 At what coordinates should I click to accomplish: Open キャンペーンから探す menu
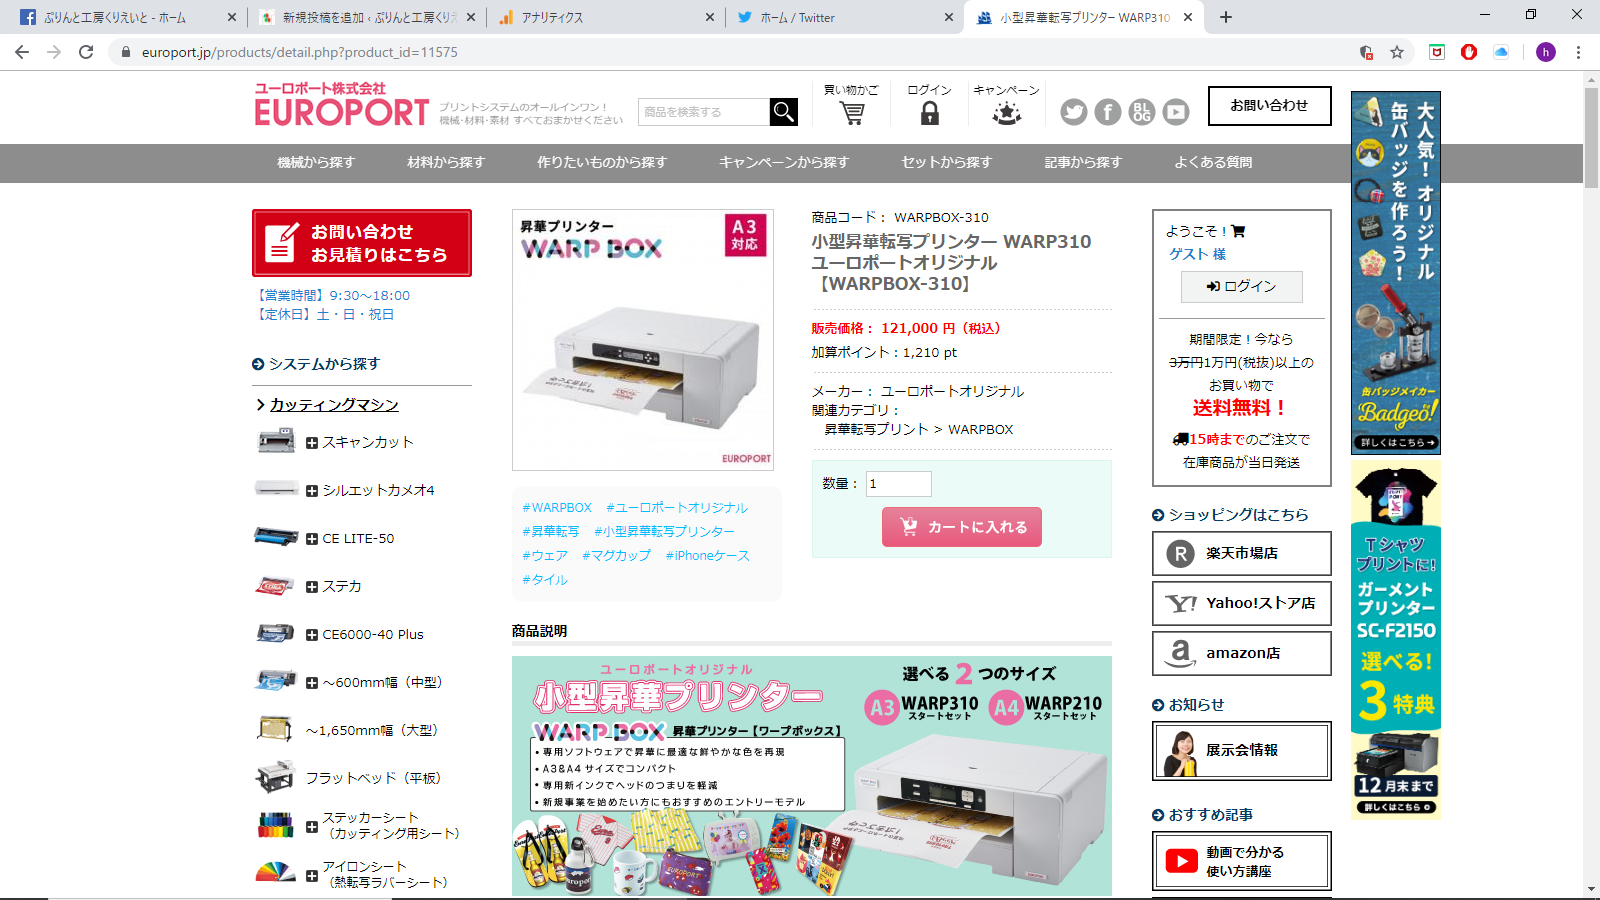tap(784, 162)
